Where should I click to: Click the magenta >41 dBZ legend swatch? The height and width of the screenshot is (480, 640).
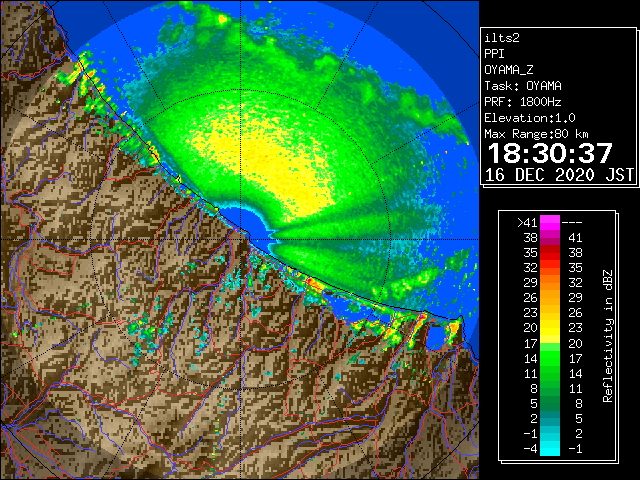pyautogui.click(x=550, y=222)
